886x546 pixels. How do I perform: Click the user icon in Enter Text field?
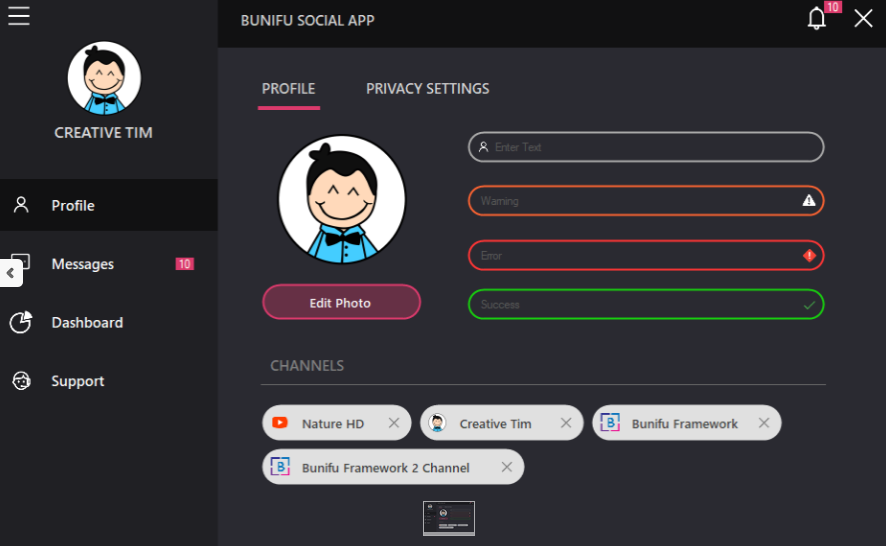(x=483, y=147)
